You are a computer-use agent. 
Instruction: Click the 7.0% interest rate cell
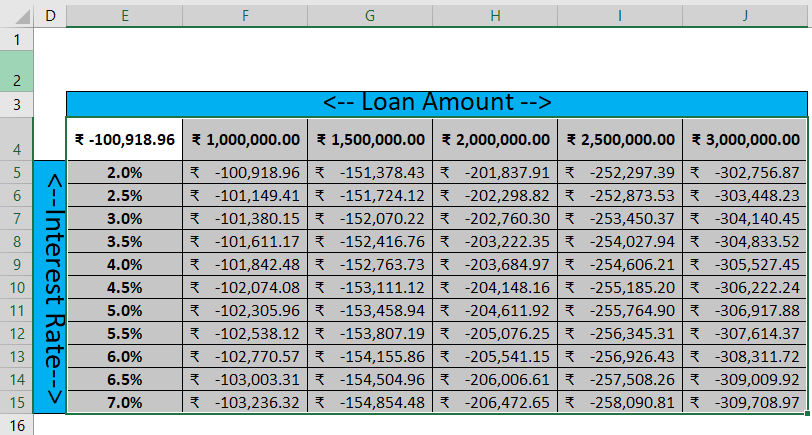coord(124,402)
